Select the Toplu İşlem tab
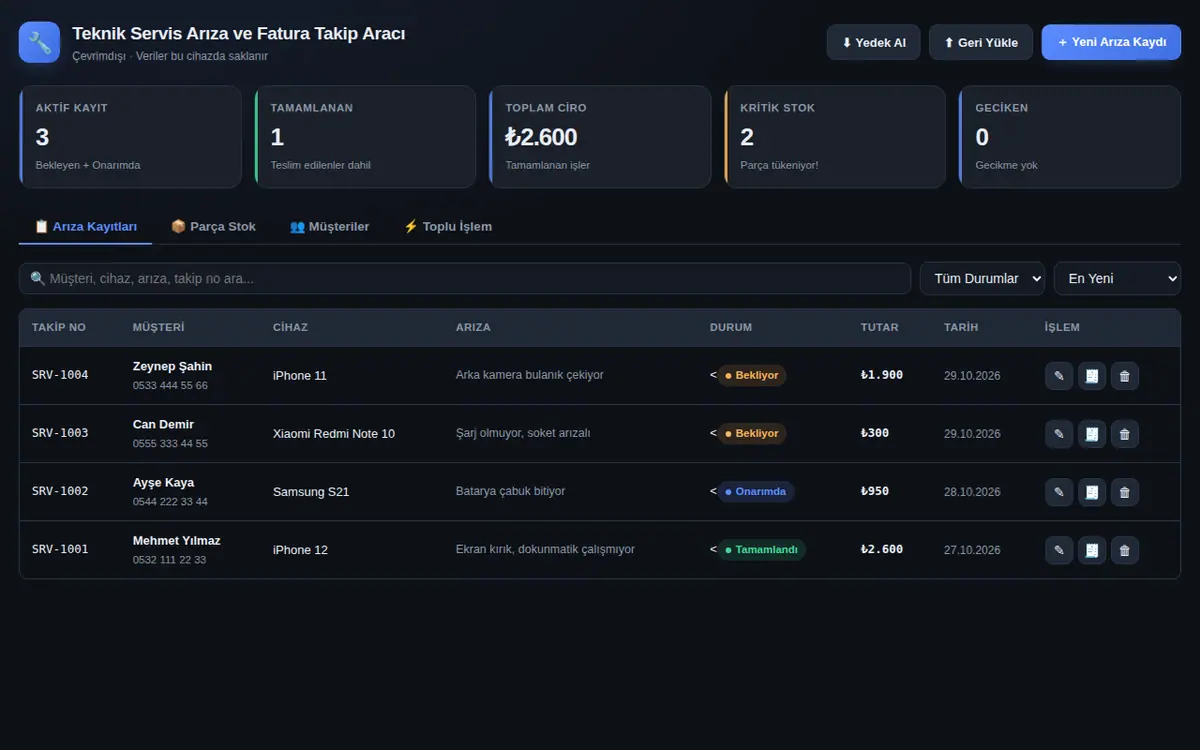1200x750 pixels. pos(447,227)
